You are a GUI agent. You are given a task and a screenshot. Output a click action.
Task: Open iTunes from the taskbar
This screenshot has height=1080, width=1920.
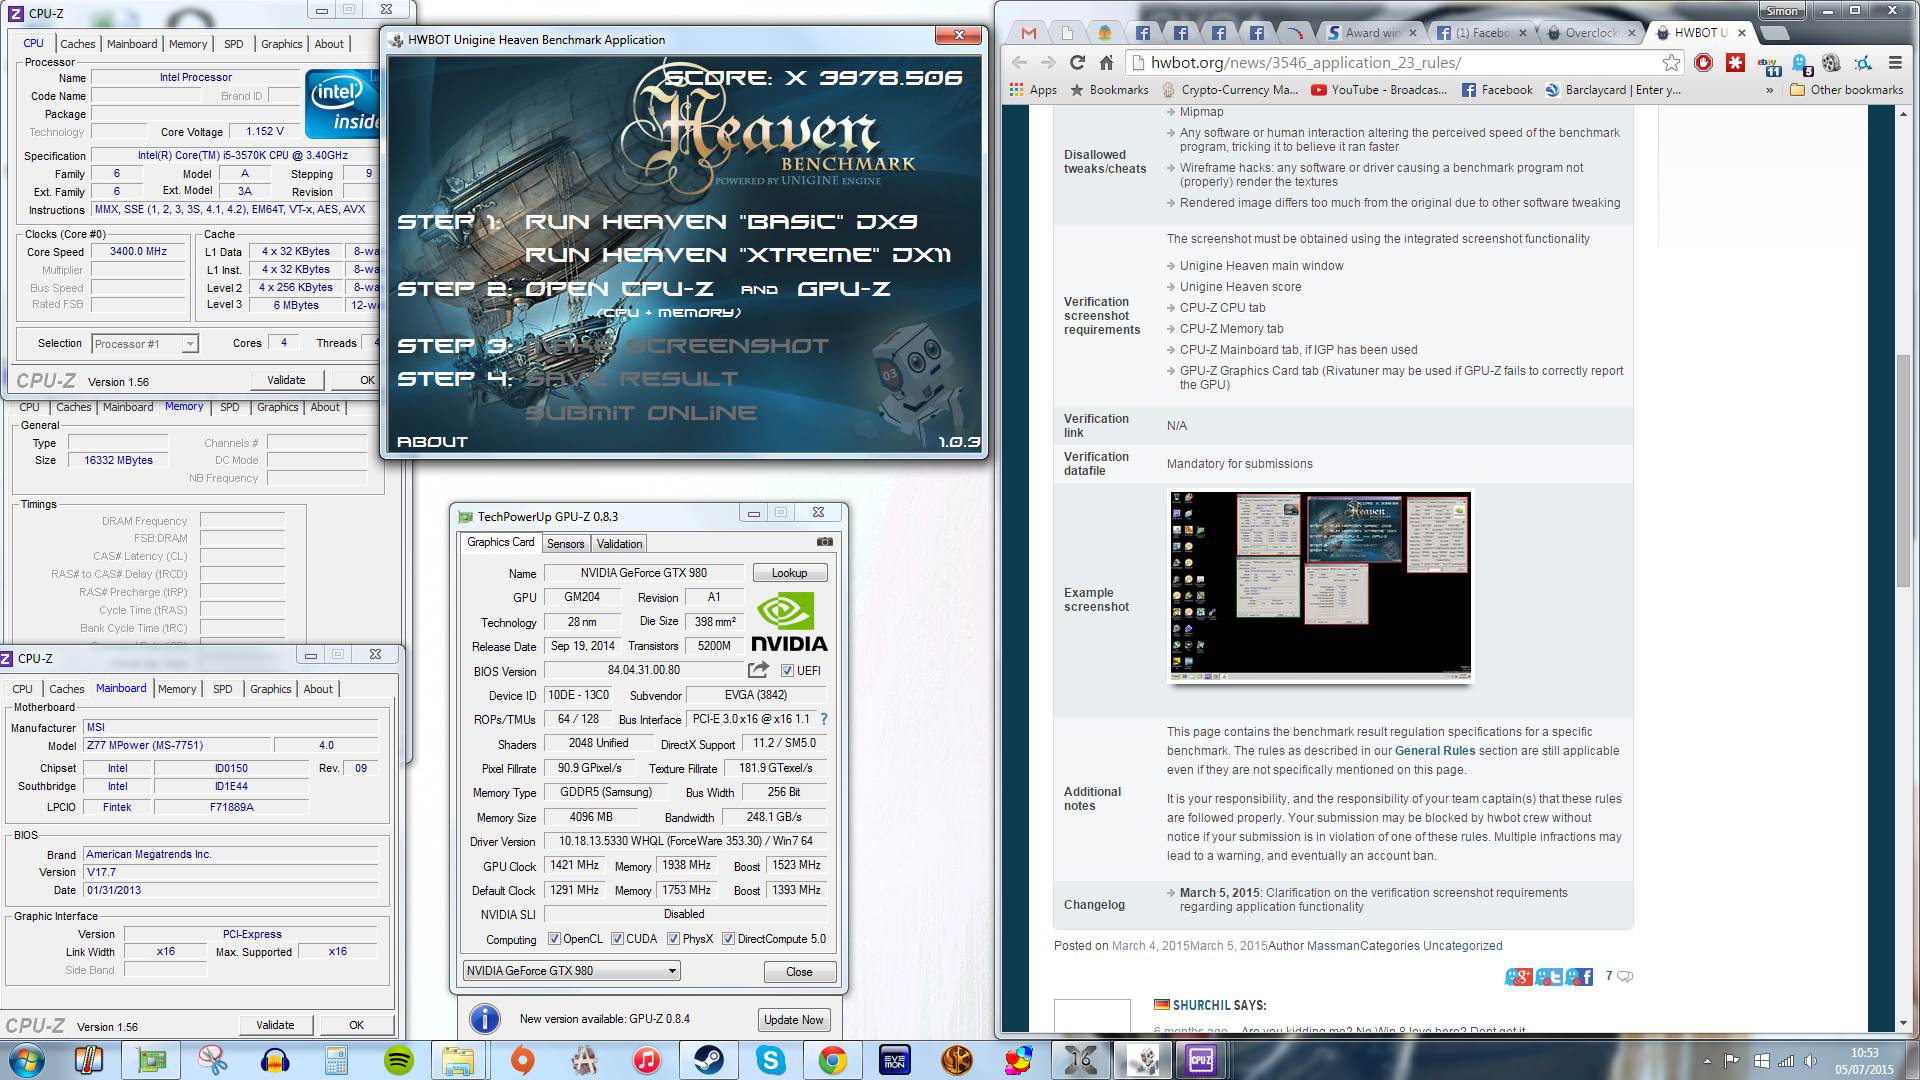tap(647, 1060)
